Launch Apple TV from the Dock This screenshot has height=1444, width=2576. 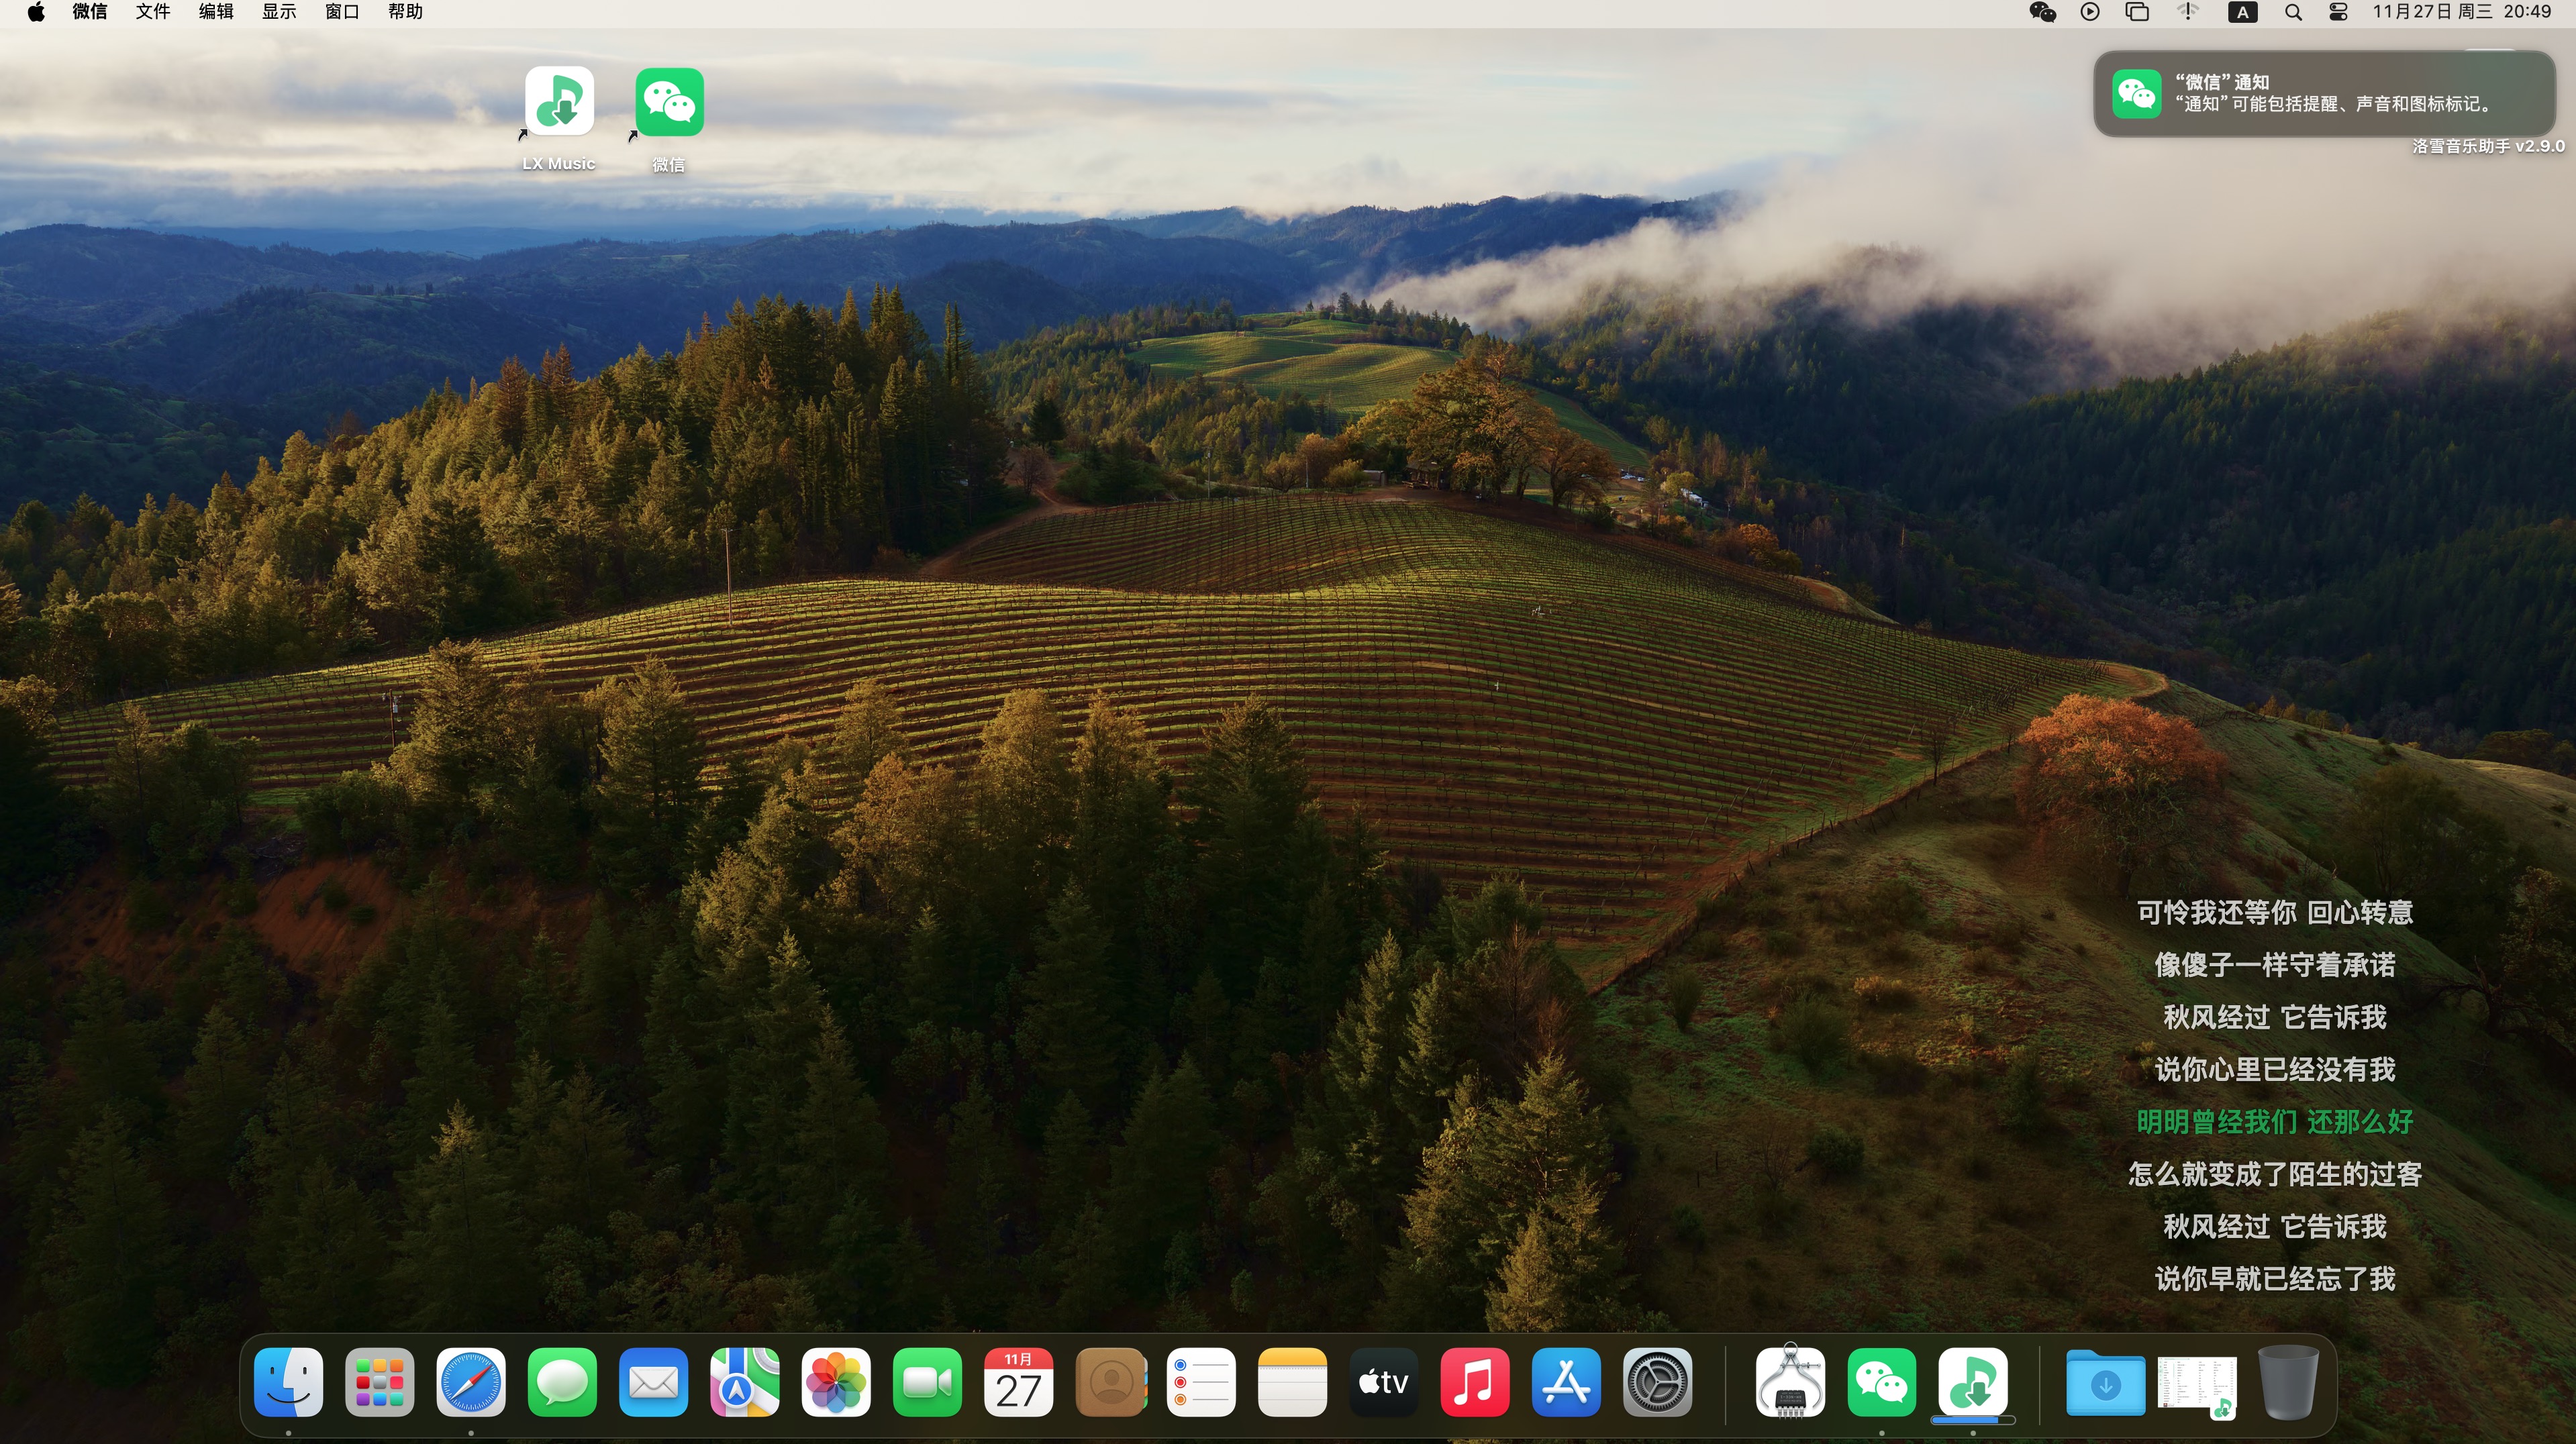pos(1383,1383)
